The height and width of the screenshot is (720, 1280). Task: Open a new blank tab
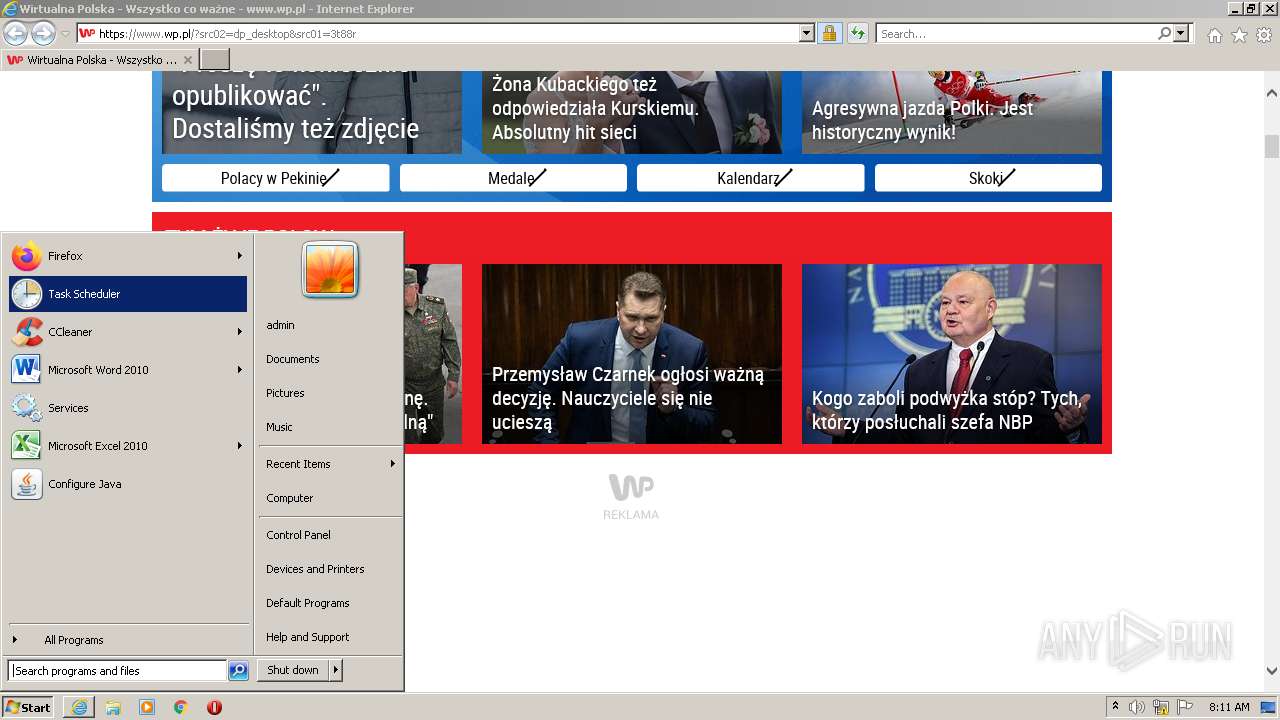(215, 60)
